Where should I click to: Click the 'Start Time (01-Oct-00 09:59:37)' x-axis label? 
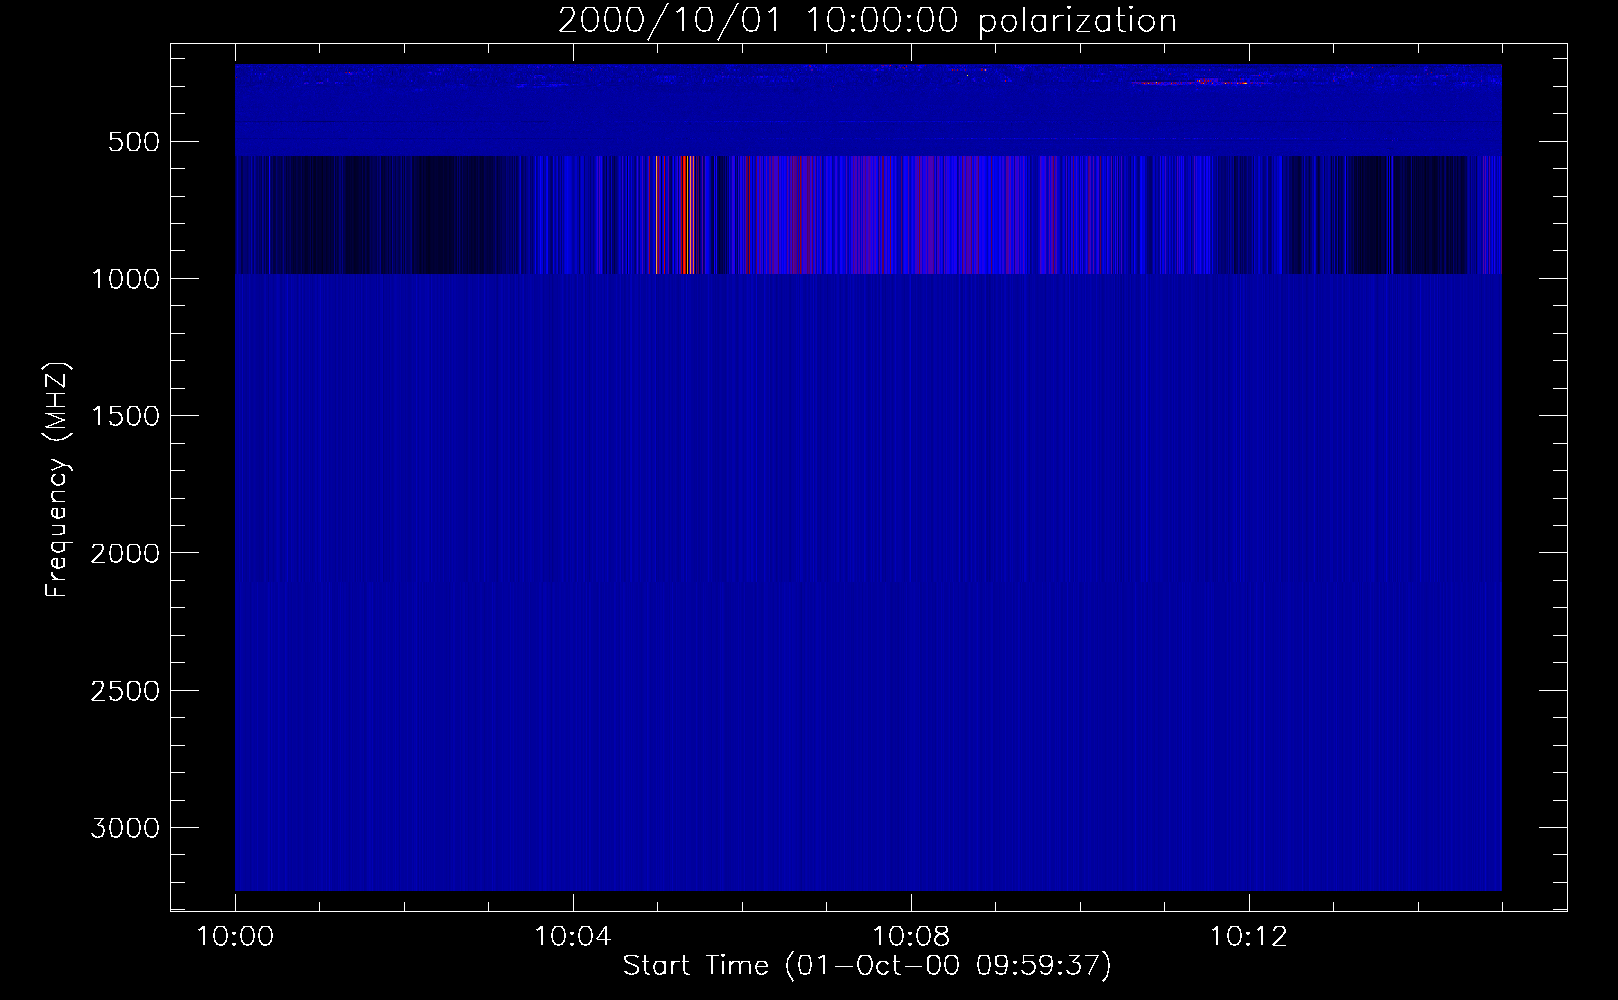coord(867,965)
